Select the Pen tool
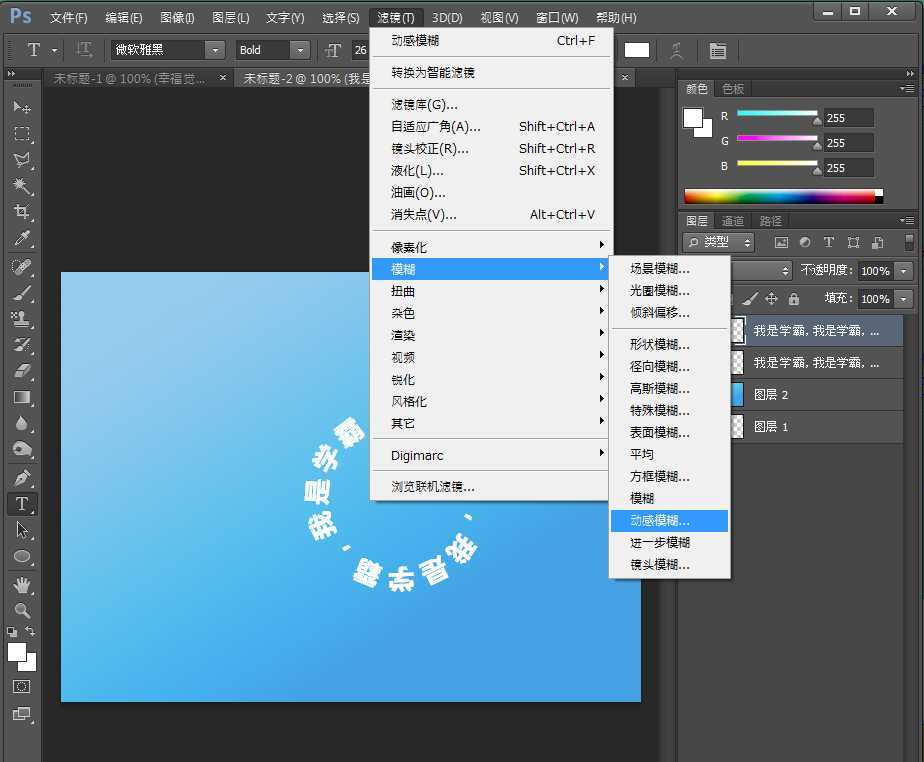Screen dimensions: 924x762 (22, 477)
